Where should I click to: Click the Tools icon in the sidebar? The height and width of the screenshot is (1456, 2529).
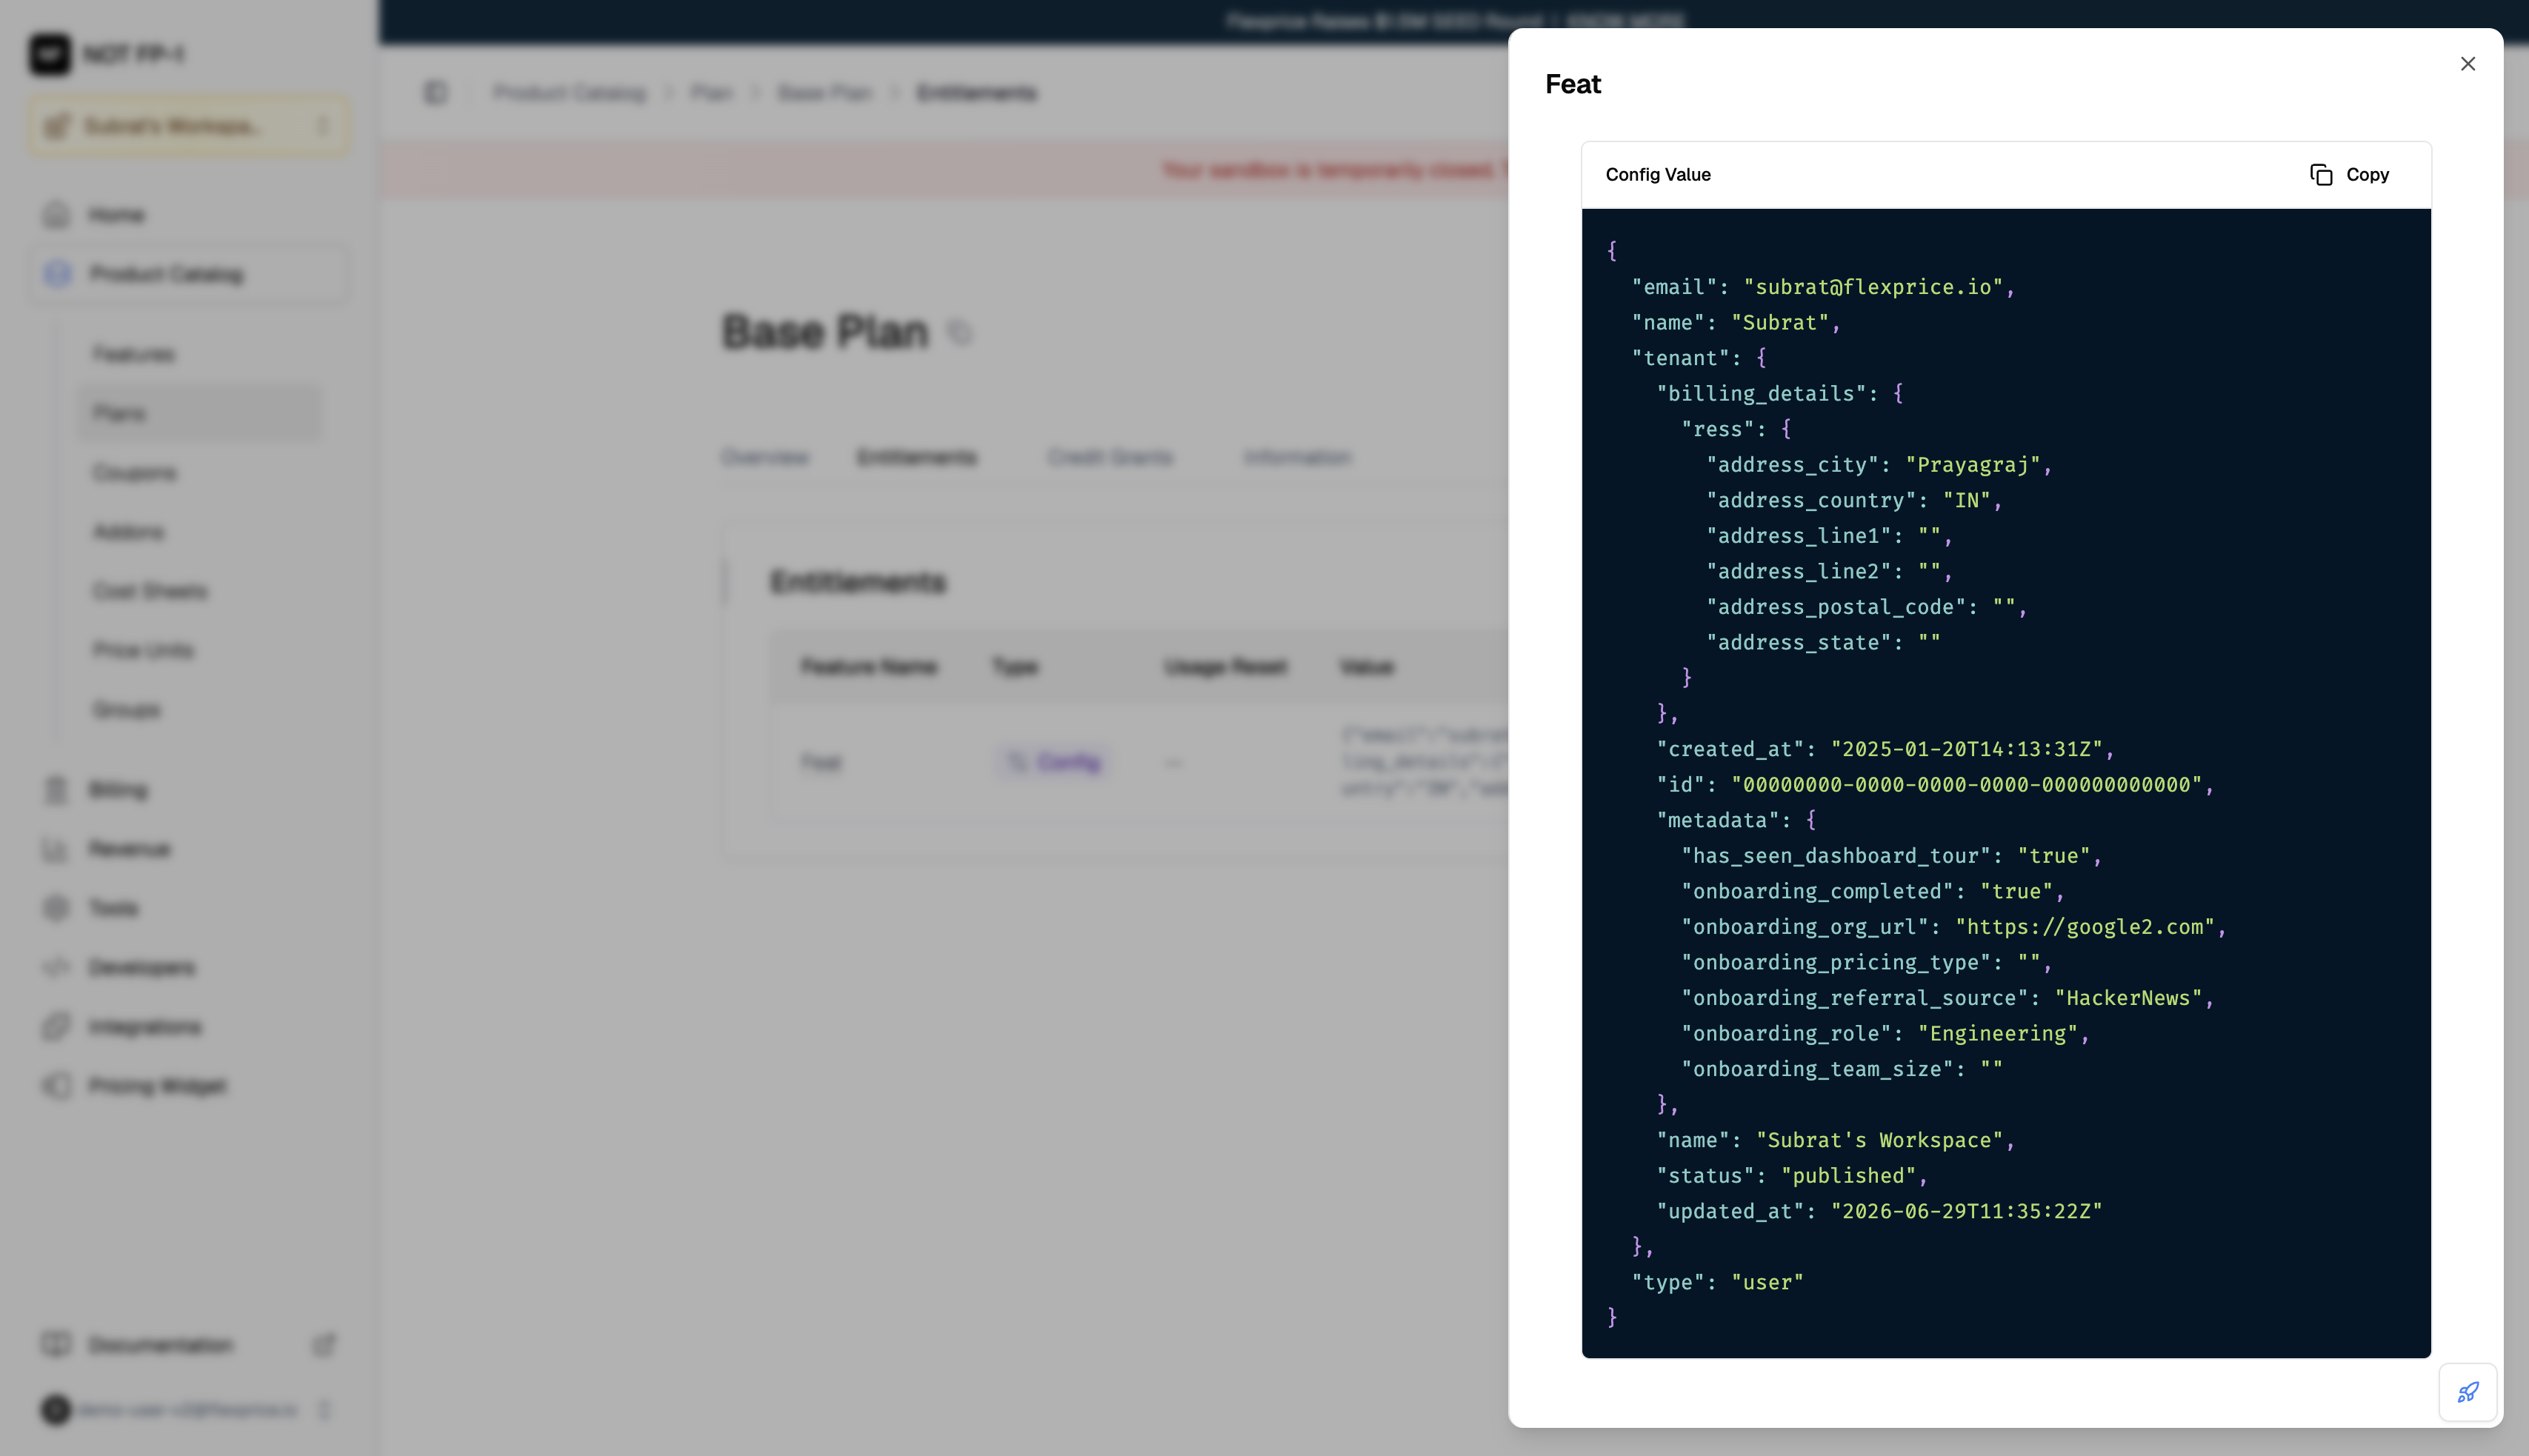point(57,908)
